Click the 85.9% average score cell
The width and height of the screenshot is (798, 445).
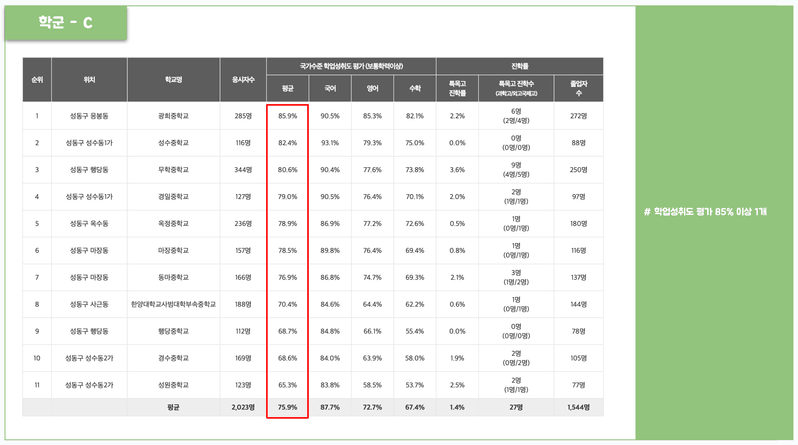point(288,116)
